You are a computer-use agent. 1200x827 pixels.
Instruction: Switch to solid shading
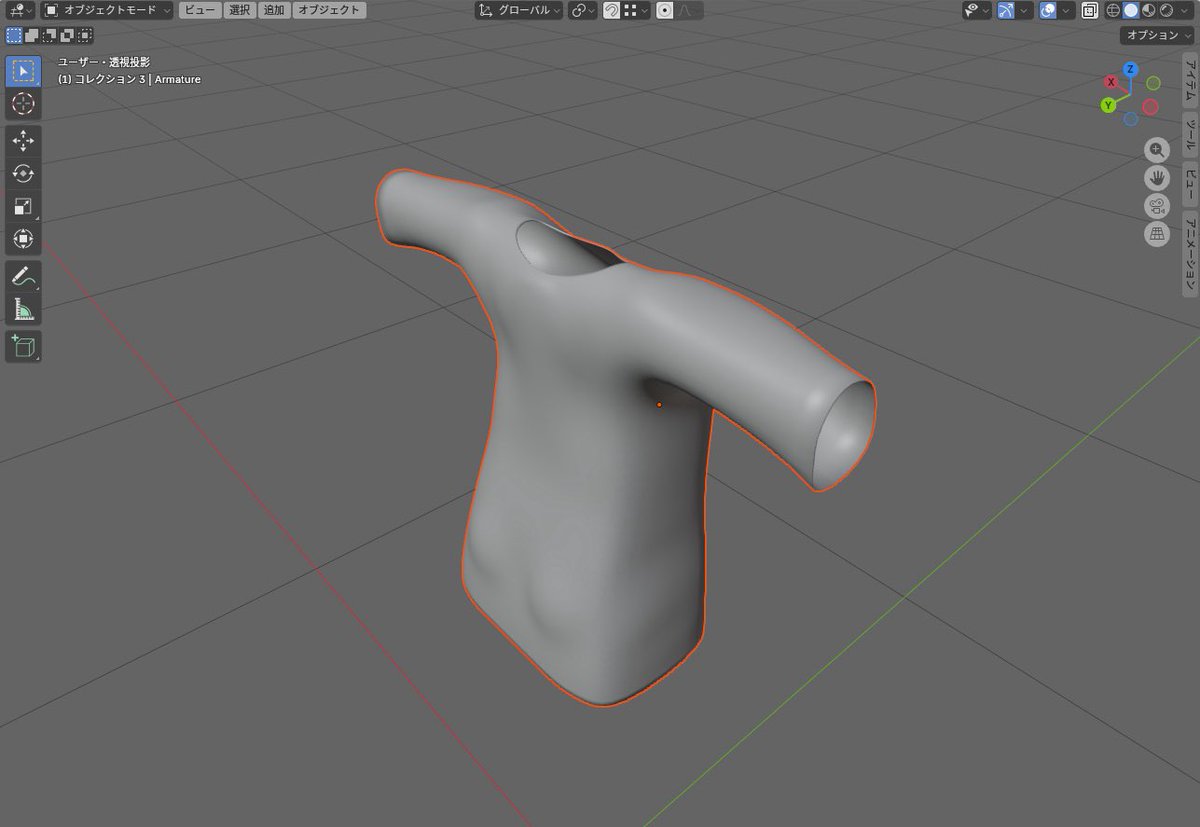pos(1131,10)
